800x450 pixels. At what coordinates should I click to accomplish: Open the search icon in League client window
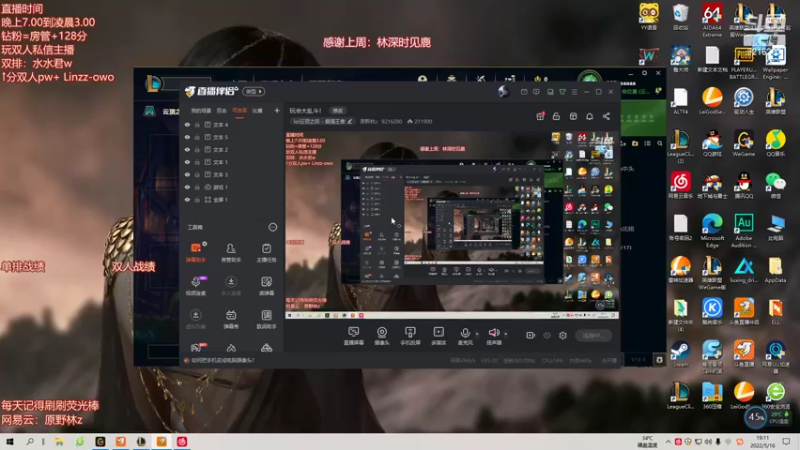(x=660, y=144)
